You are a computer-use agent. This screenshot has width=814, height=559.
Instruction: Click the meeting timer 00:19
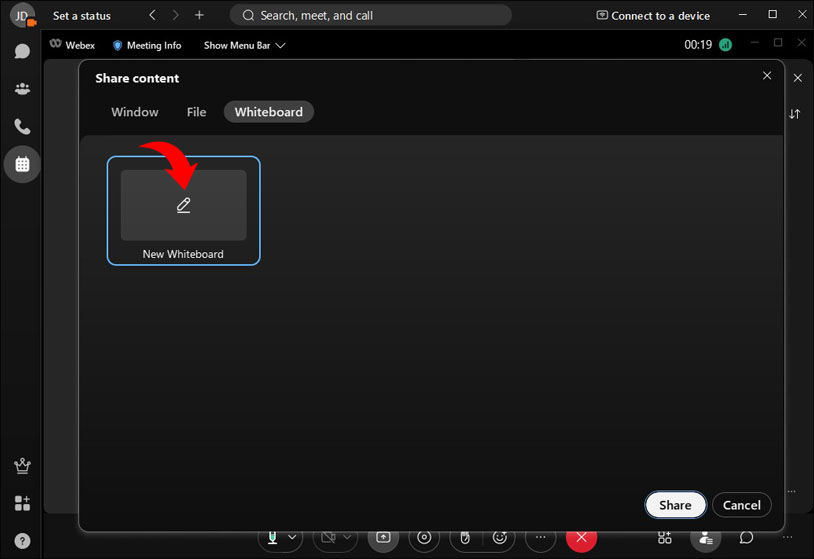698,45
